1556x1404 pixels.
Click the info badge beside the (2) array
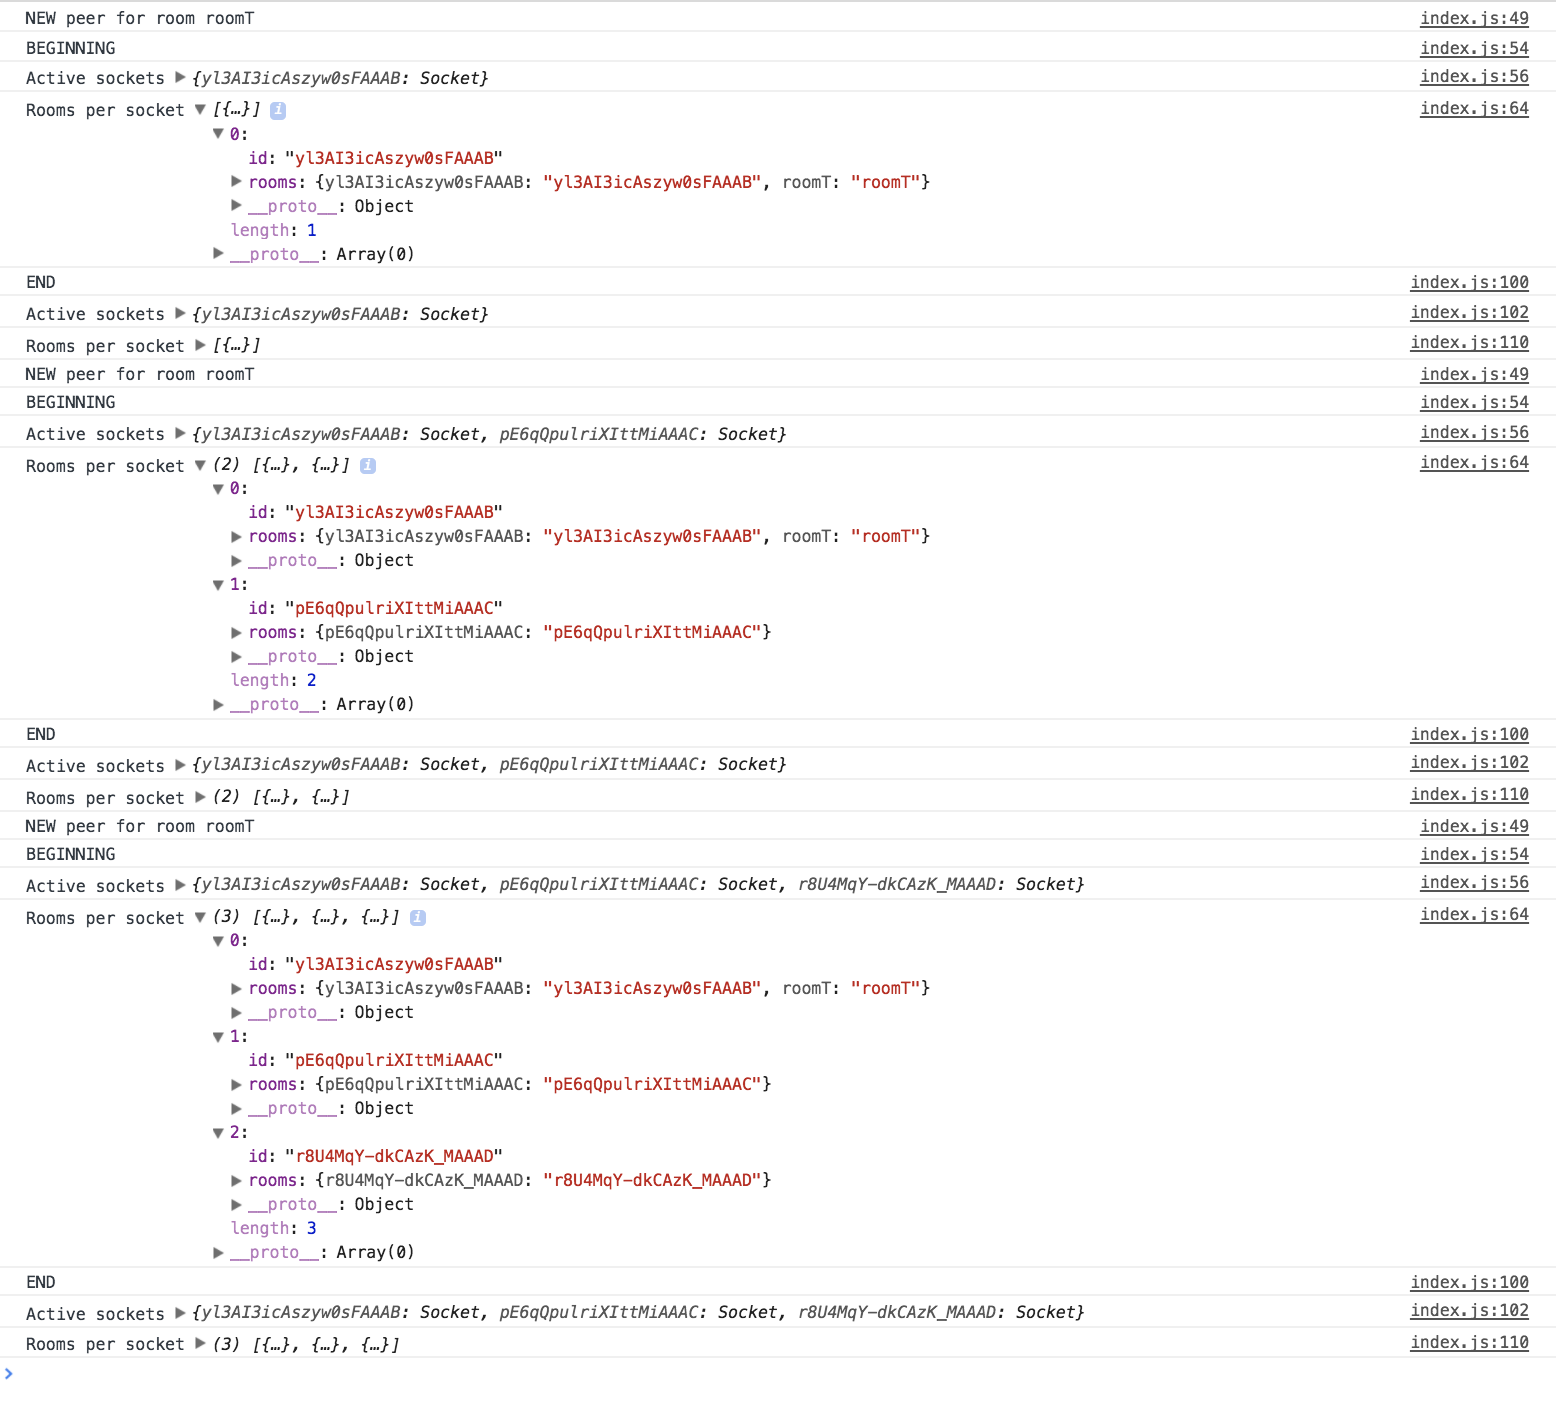point(368,465)
